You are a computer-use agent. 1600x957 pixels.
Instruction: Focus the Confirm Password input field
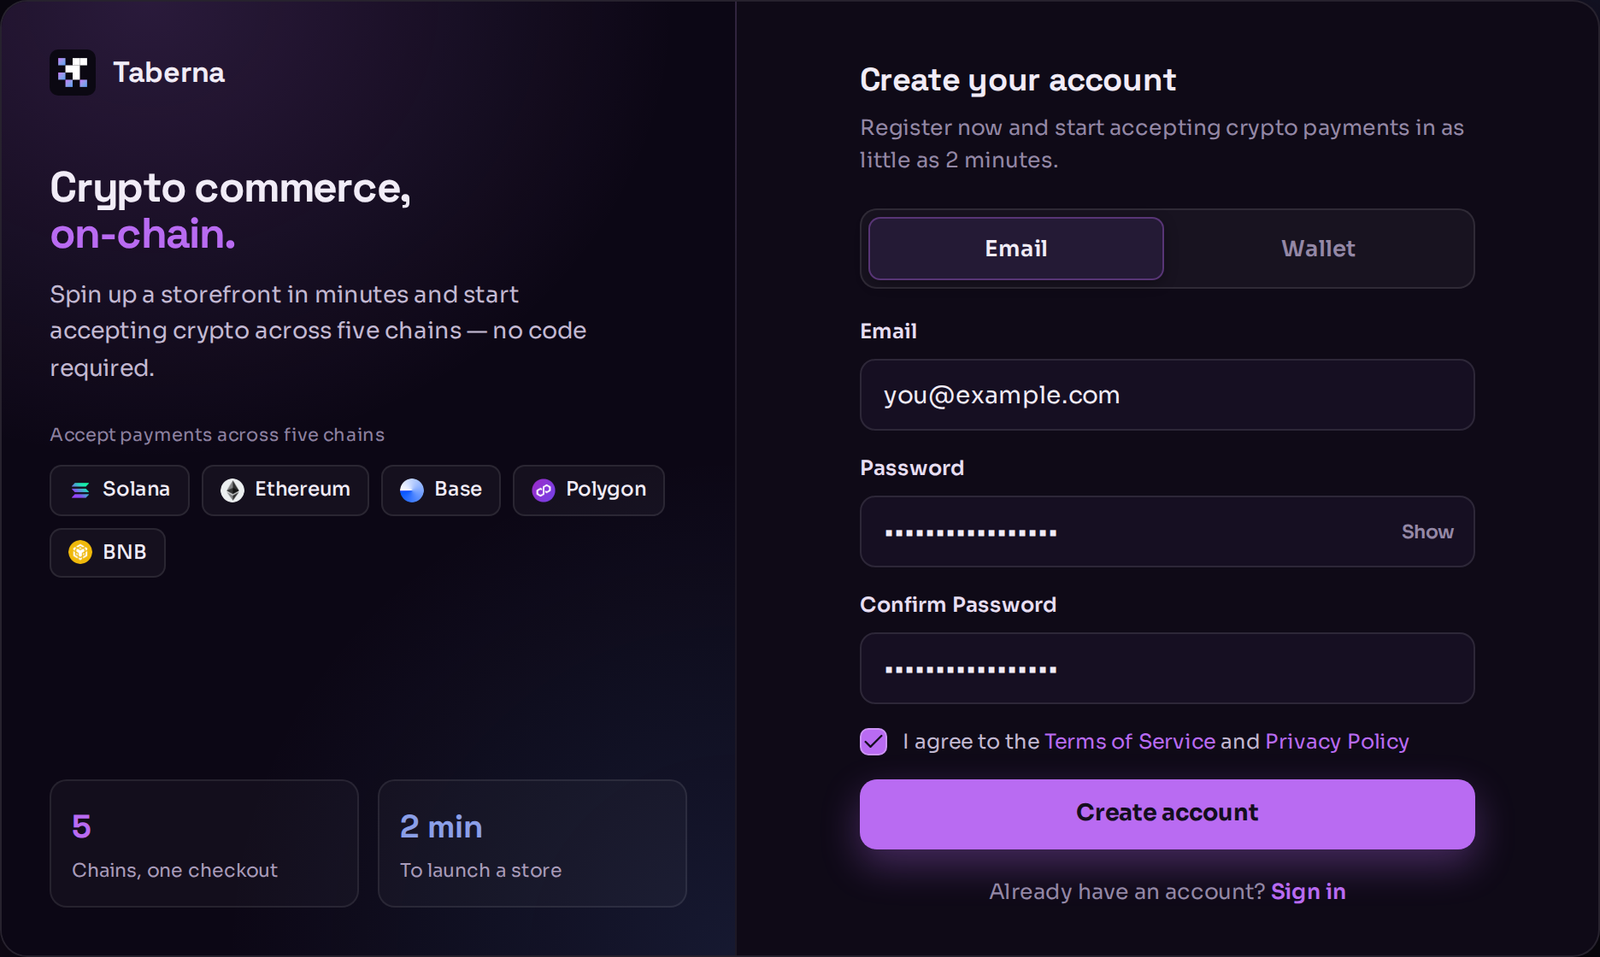point(1167,668)
